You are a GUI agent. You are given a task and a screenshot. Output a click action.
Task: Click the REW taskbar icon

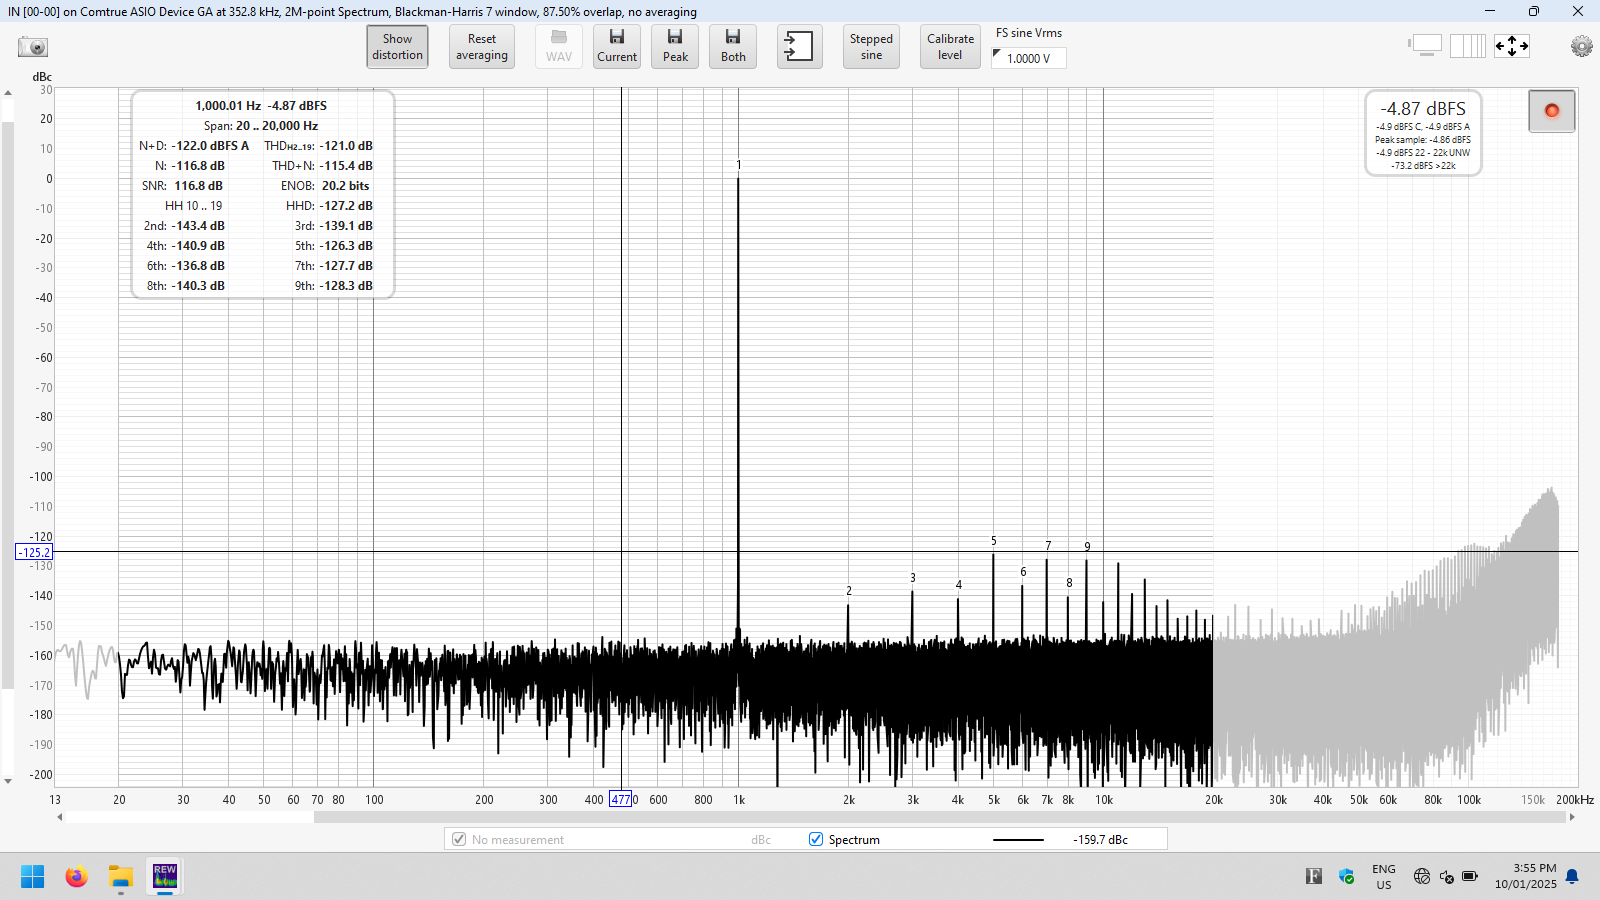pos(165,876)
